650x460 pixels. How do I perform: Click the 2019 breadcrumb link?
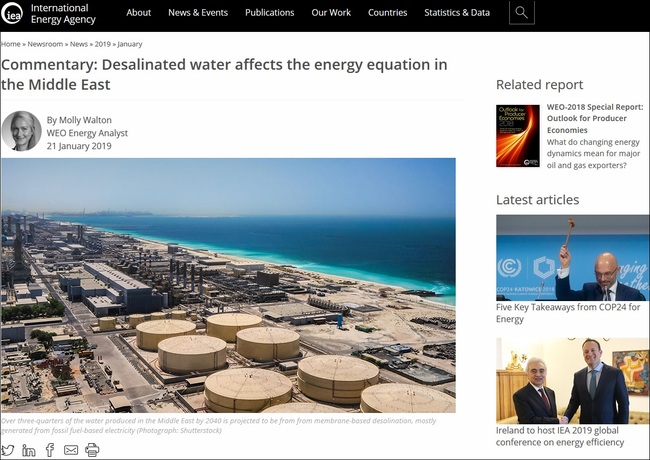103,45
